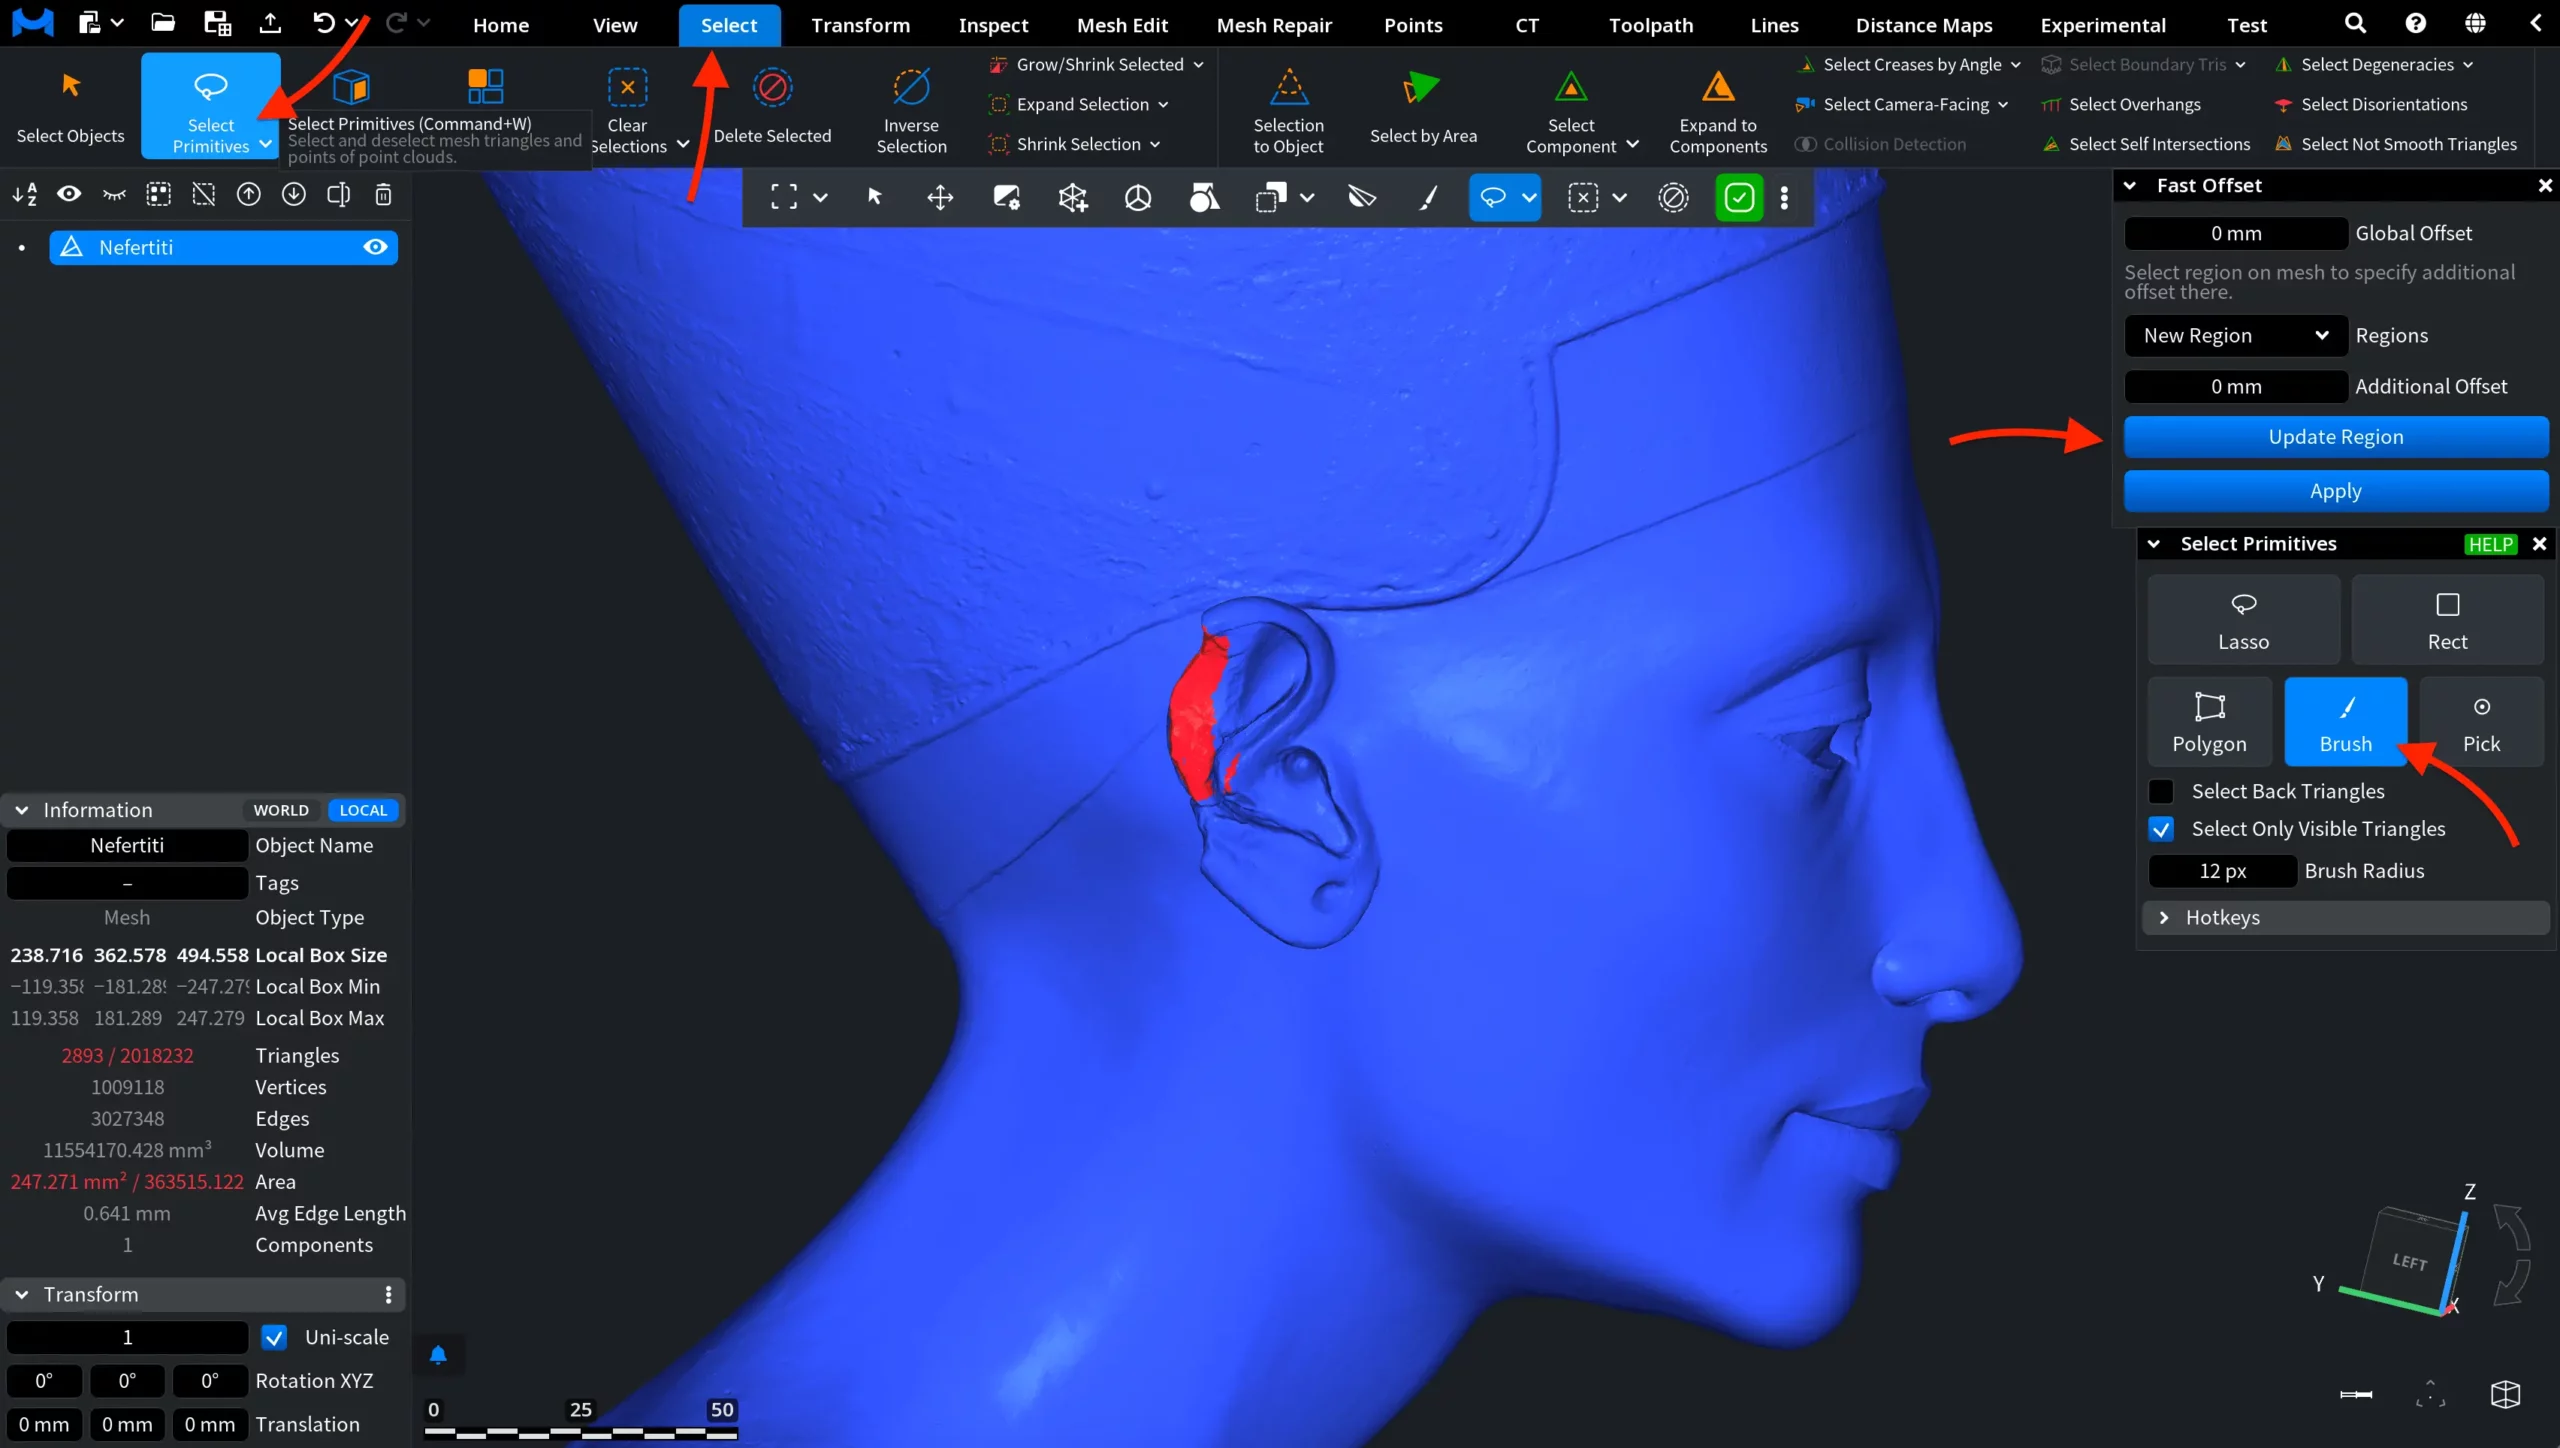
Task: Click the Apply button
Action: [2336, 491]
